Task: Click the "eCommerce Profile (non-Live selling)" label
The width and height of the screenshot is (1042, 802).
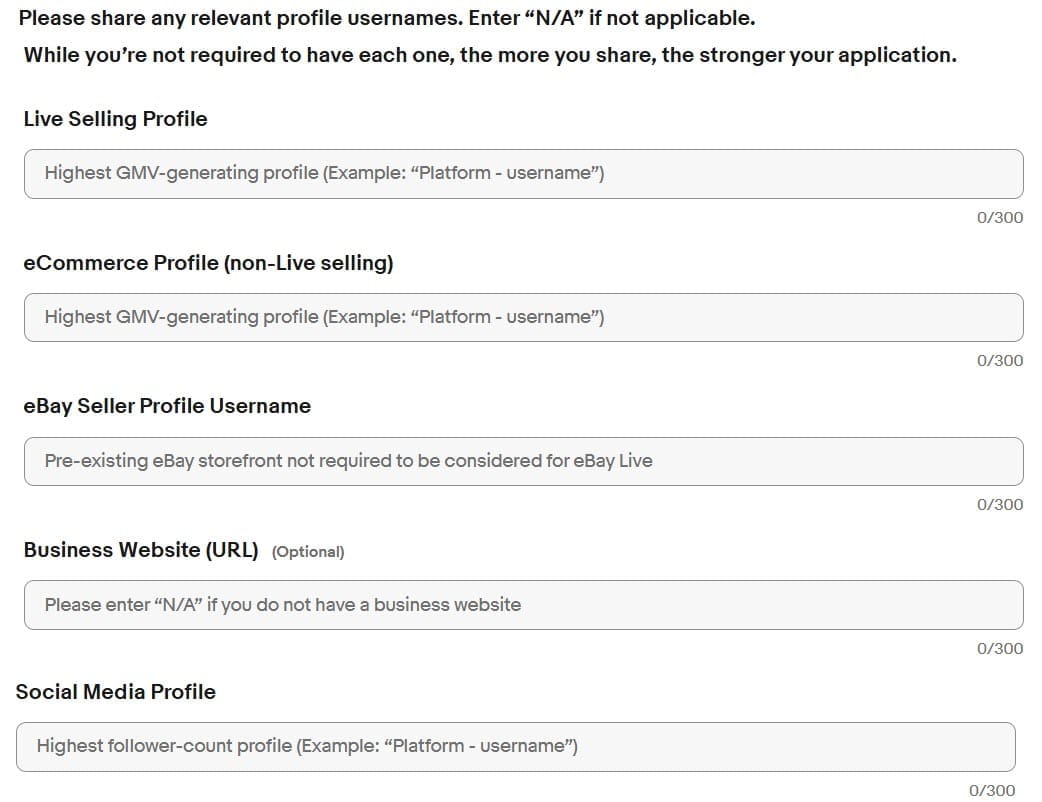Action: 208,263
